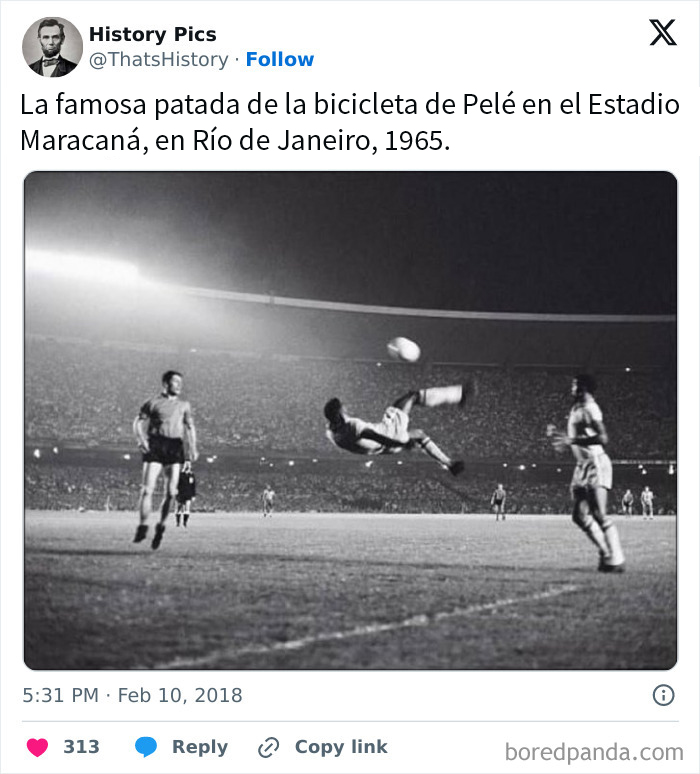The image size is (700, 774).
Task: Click the 313 likes count
Action: click(81, 747)
